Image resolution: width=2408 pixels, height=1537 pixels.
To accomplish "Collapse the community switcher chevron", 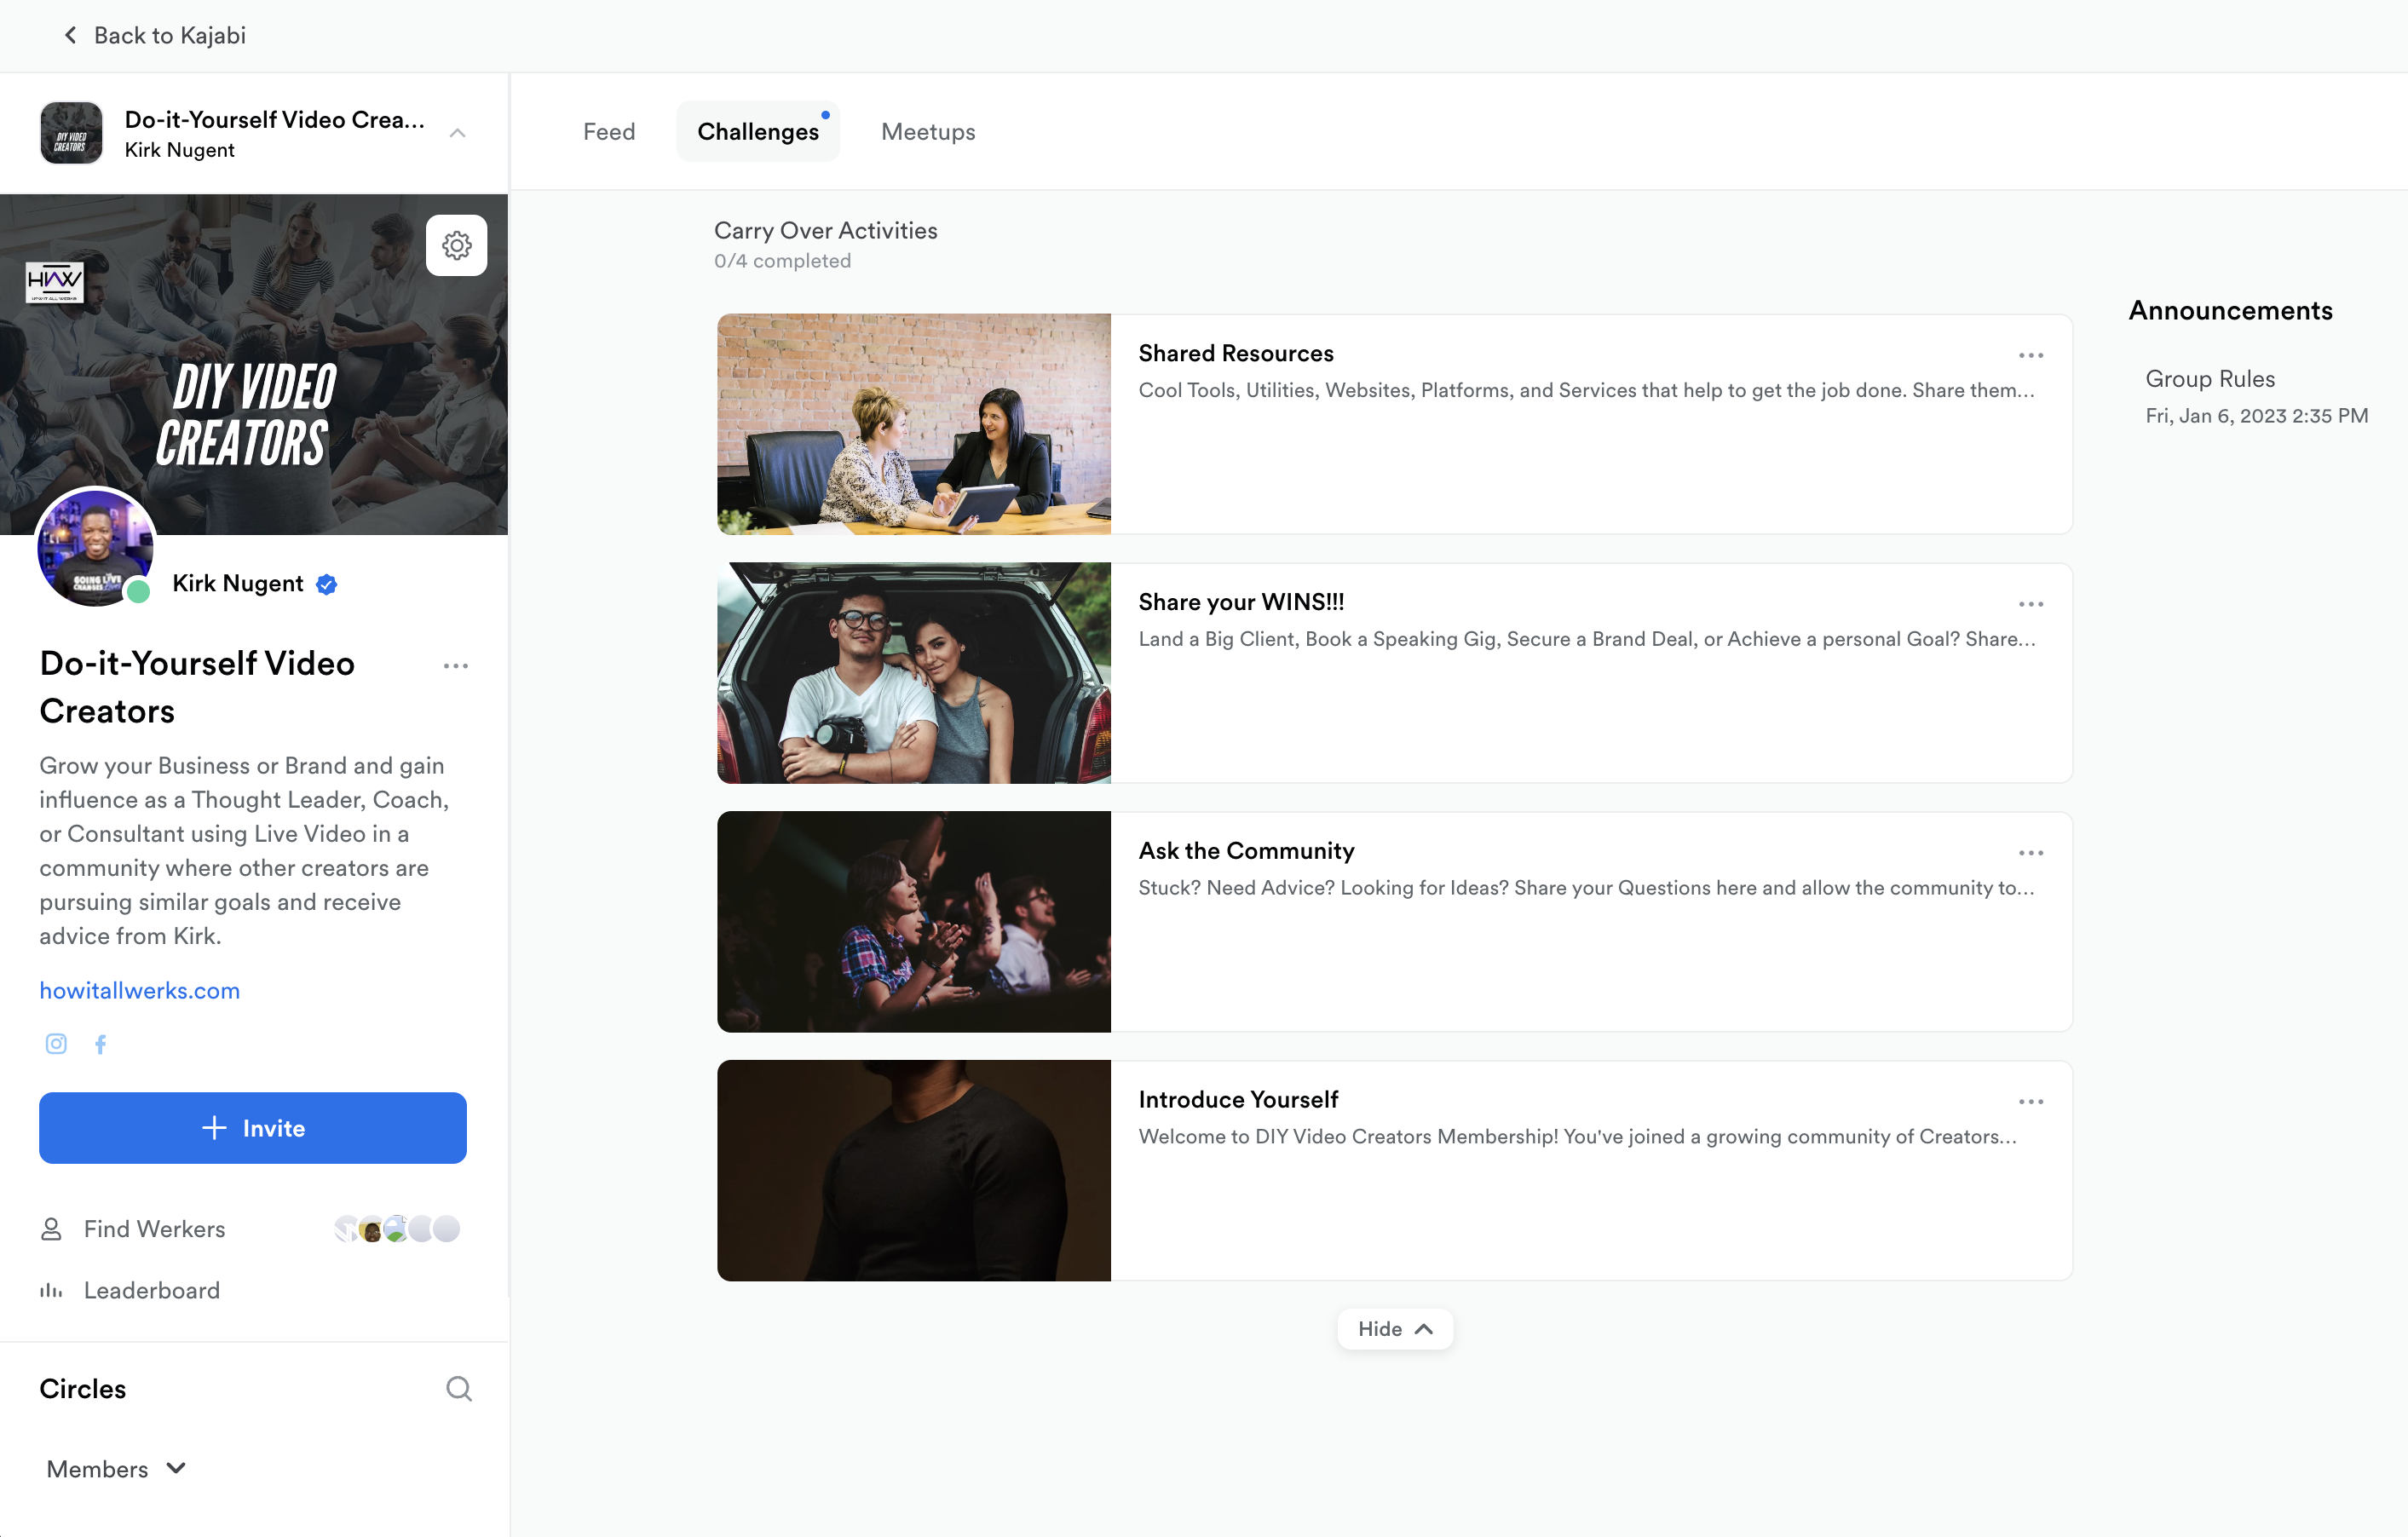I will [458, 133].
